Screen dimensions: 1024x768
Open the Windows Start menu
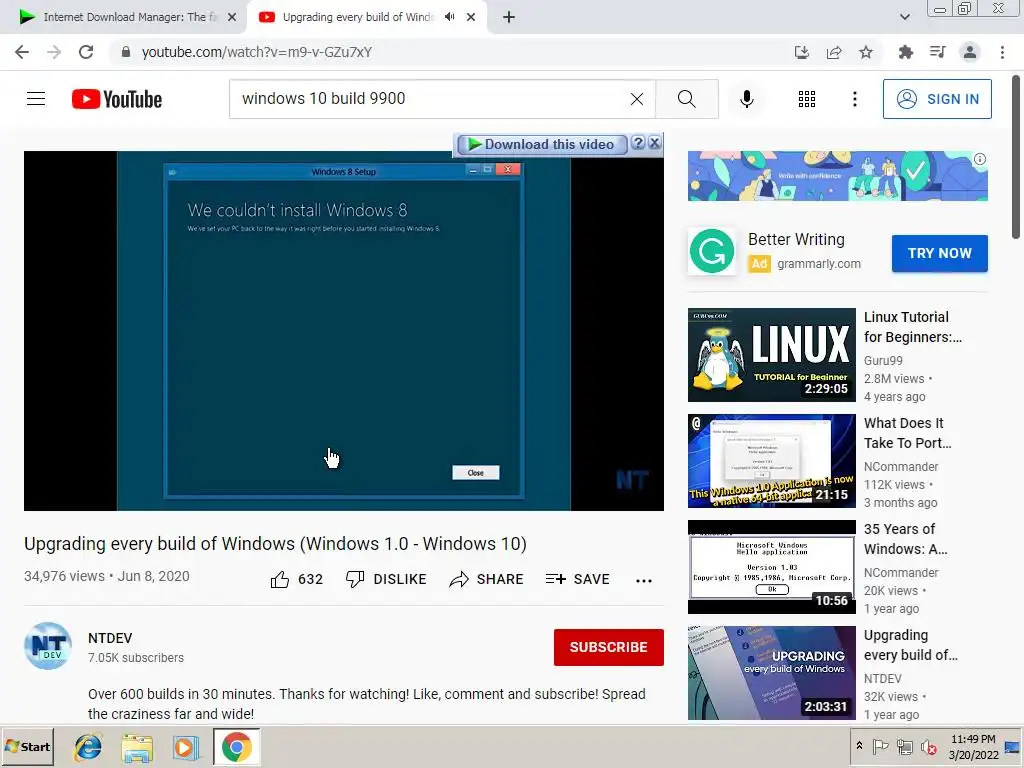pos(27,746)
